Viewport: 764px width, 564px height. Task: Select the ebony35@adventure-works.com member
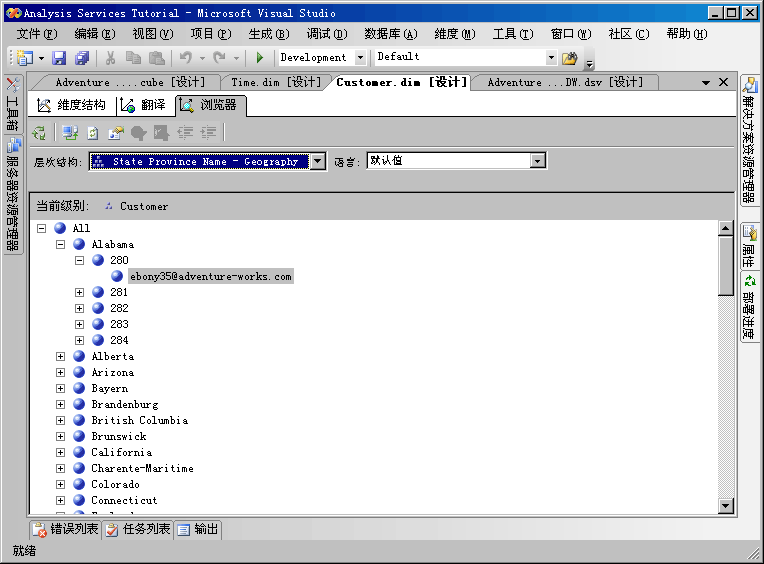(x=211, y=276)
